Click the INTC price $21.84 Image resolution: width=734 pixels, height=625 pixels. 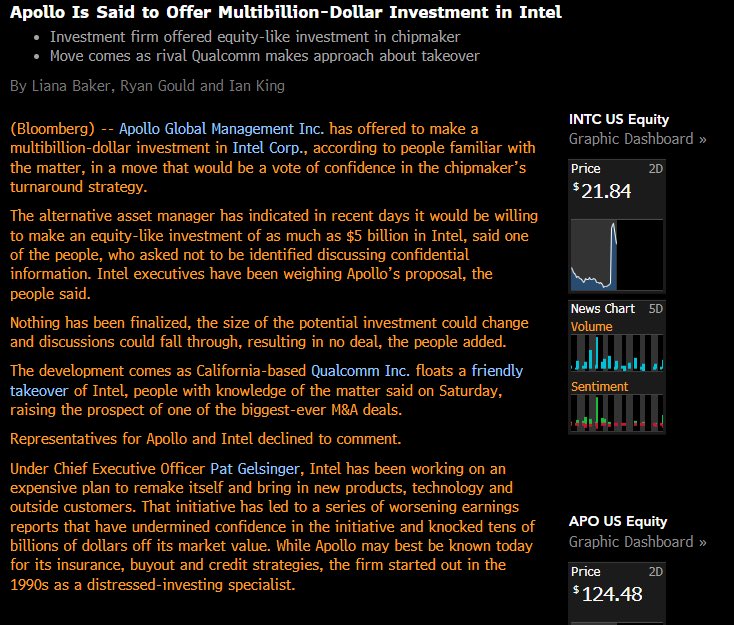[602, 191]
